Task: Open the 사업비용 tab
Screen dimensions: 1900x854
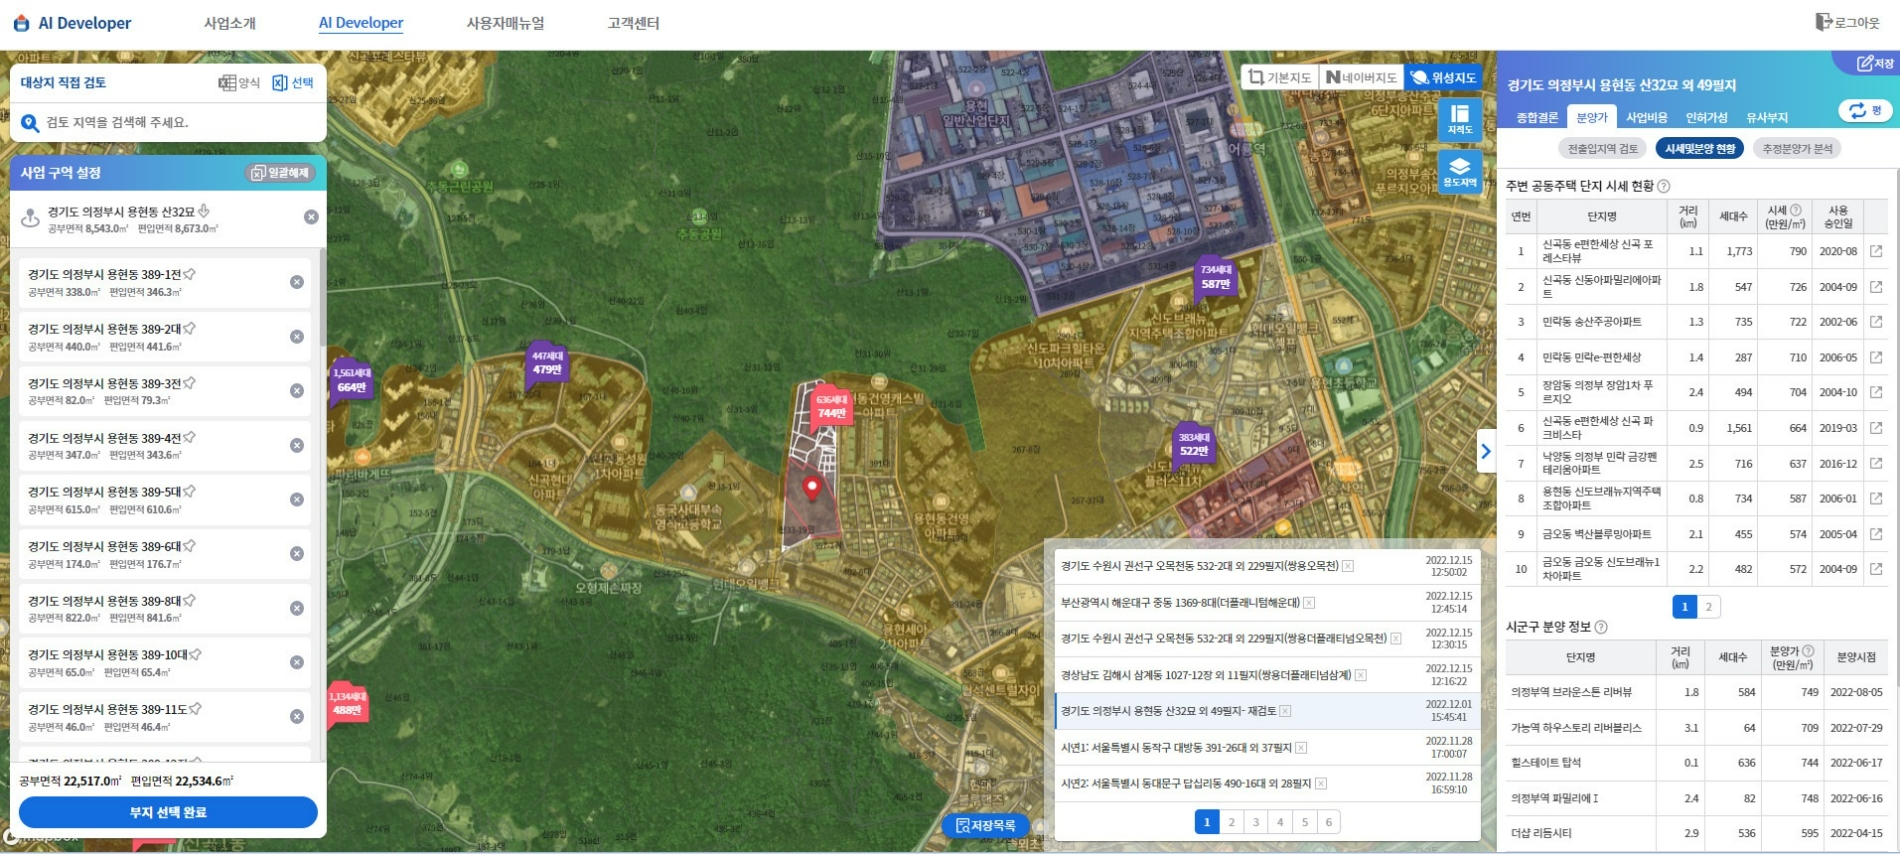Action: (1646, 118)
